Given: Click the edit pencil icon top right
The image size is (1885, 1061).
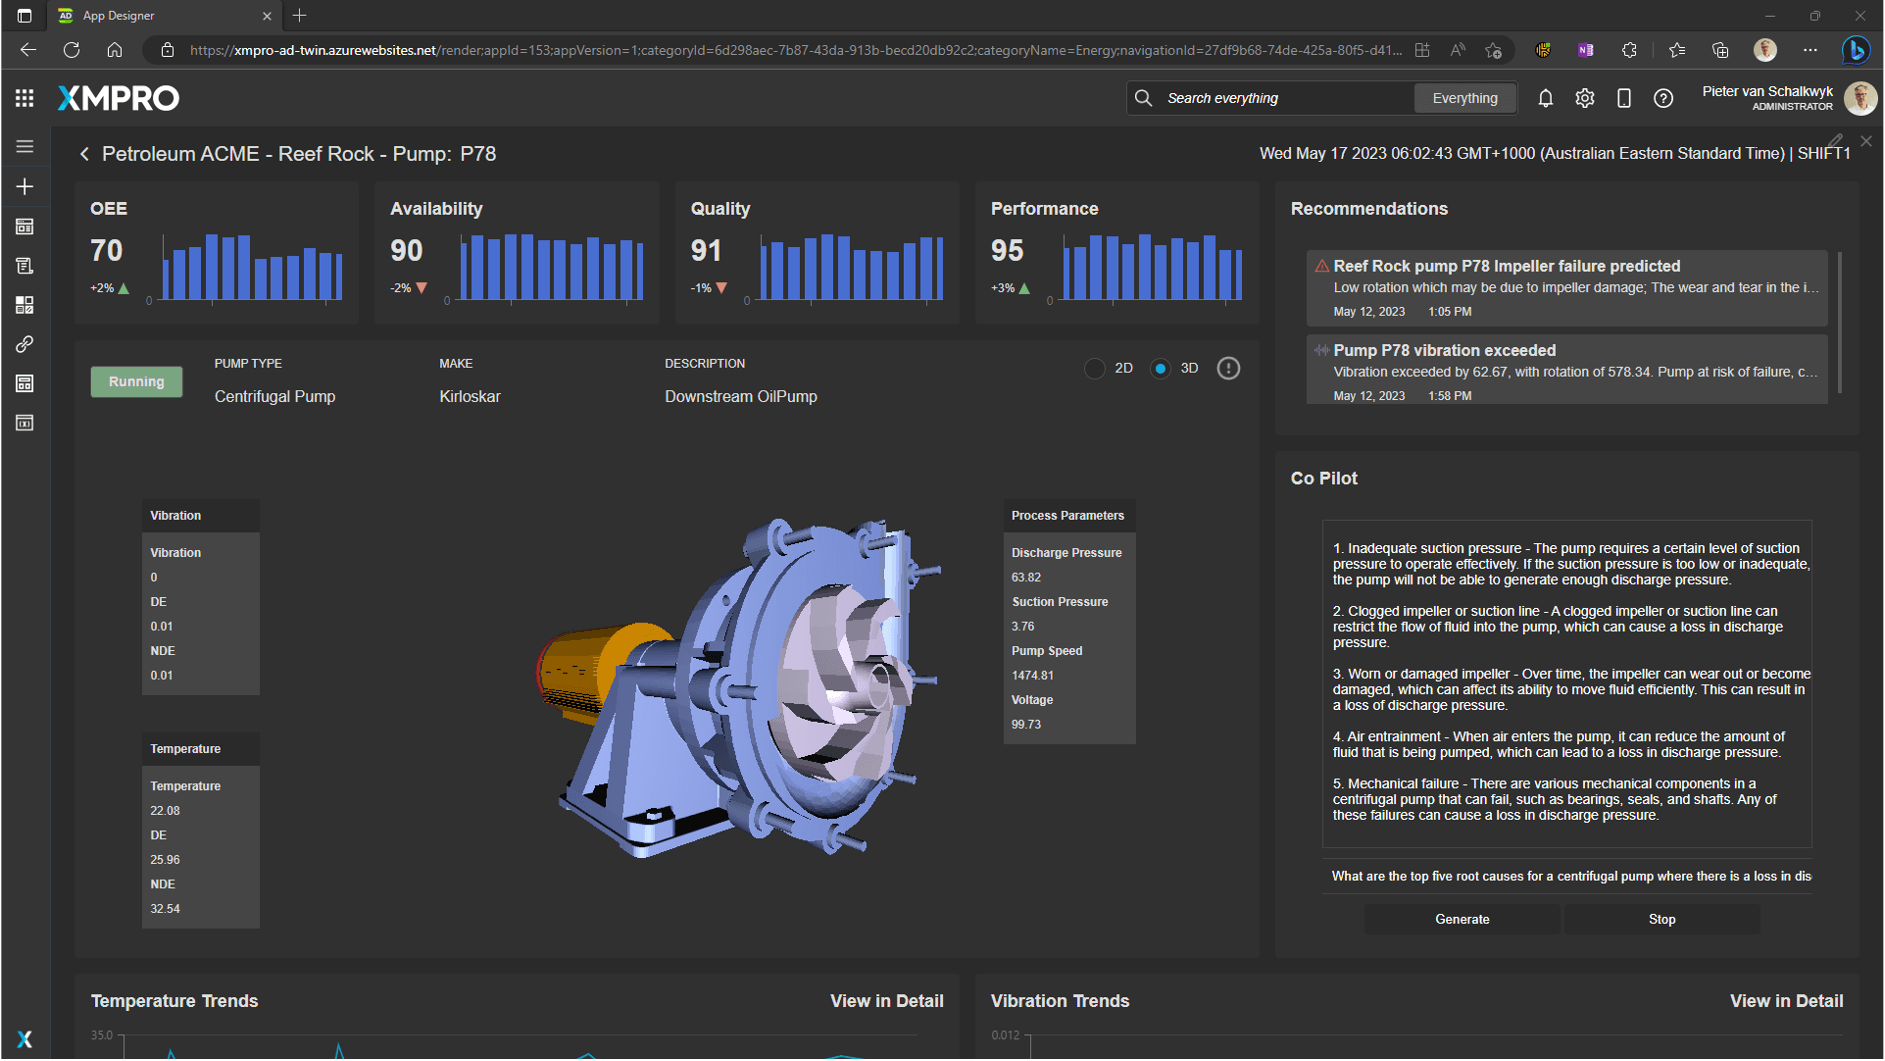Looking at the screenshot, I should [x=1835, y=141].
